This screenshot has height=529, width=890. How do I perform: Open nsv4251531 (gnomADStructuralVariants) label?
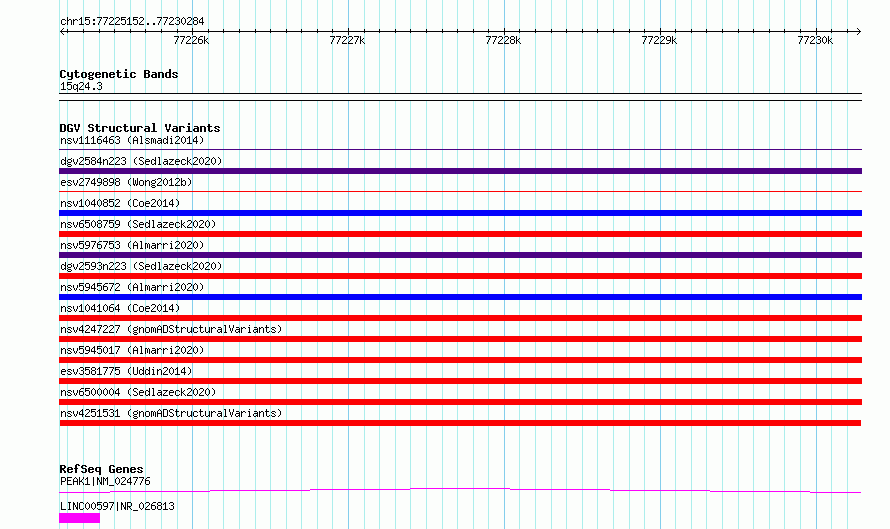[x=171, y=413]
